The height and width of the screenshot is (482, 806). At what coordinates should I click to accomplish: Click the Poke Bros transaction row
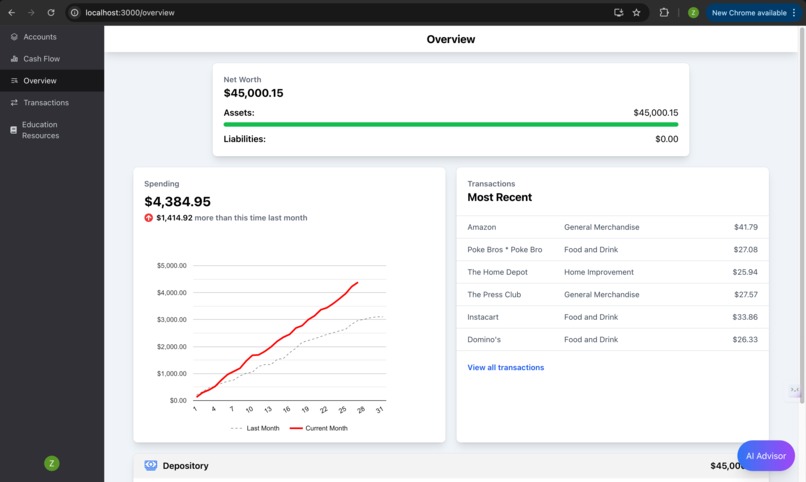tap(612, 250)
